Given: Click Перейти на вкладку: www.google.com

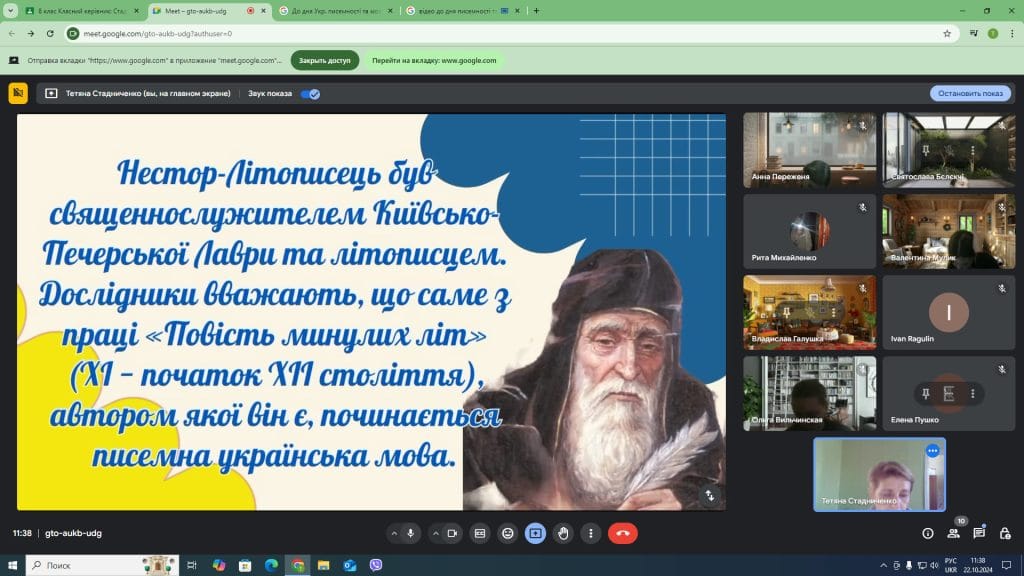Looking at the screenshot, I should [x=434, y=60].
